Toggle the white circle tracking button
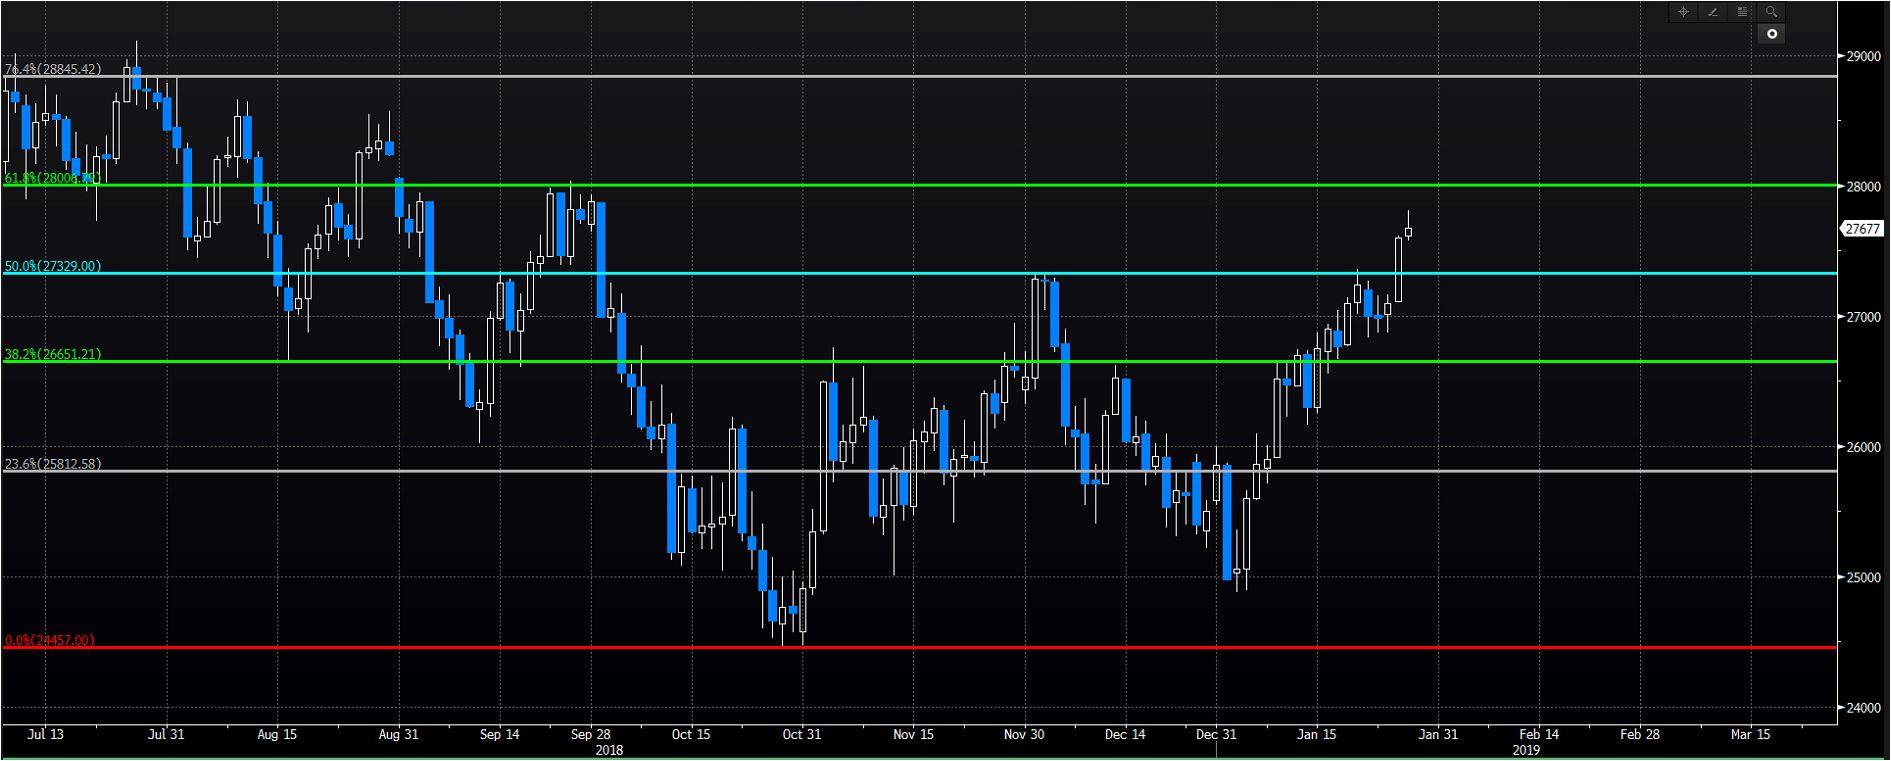Viewport: 1891px width, 761px height. [1771, 34]
